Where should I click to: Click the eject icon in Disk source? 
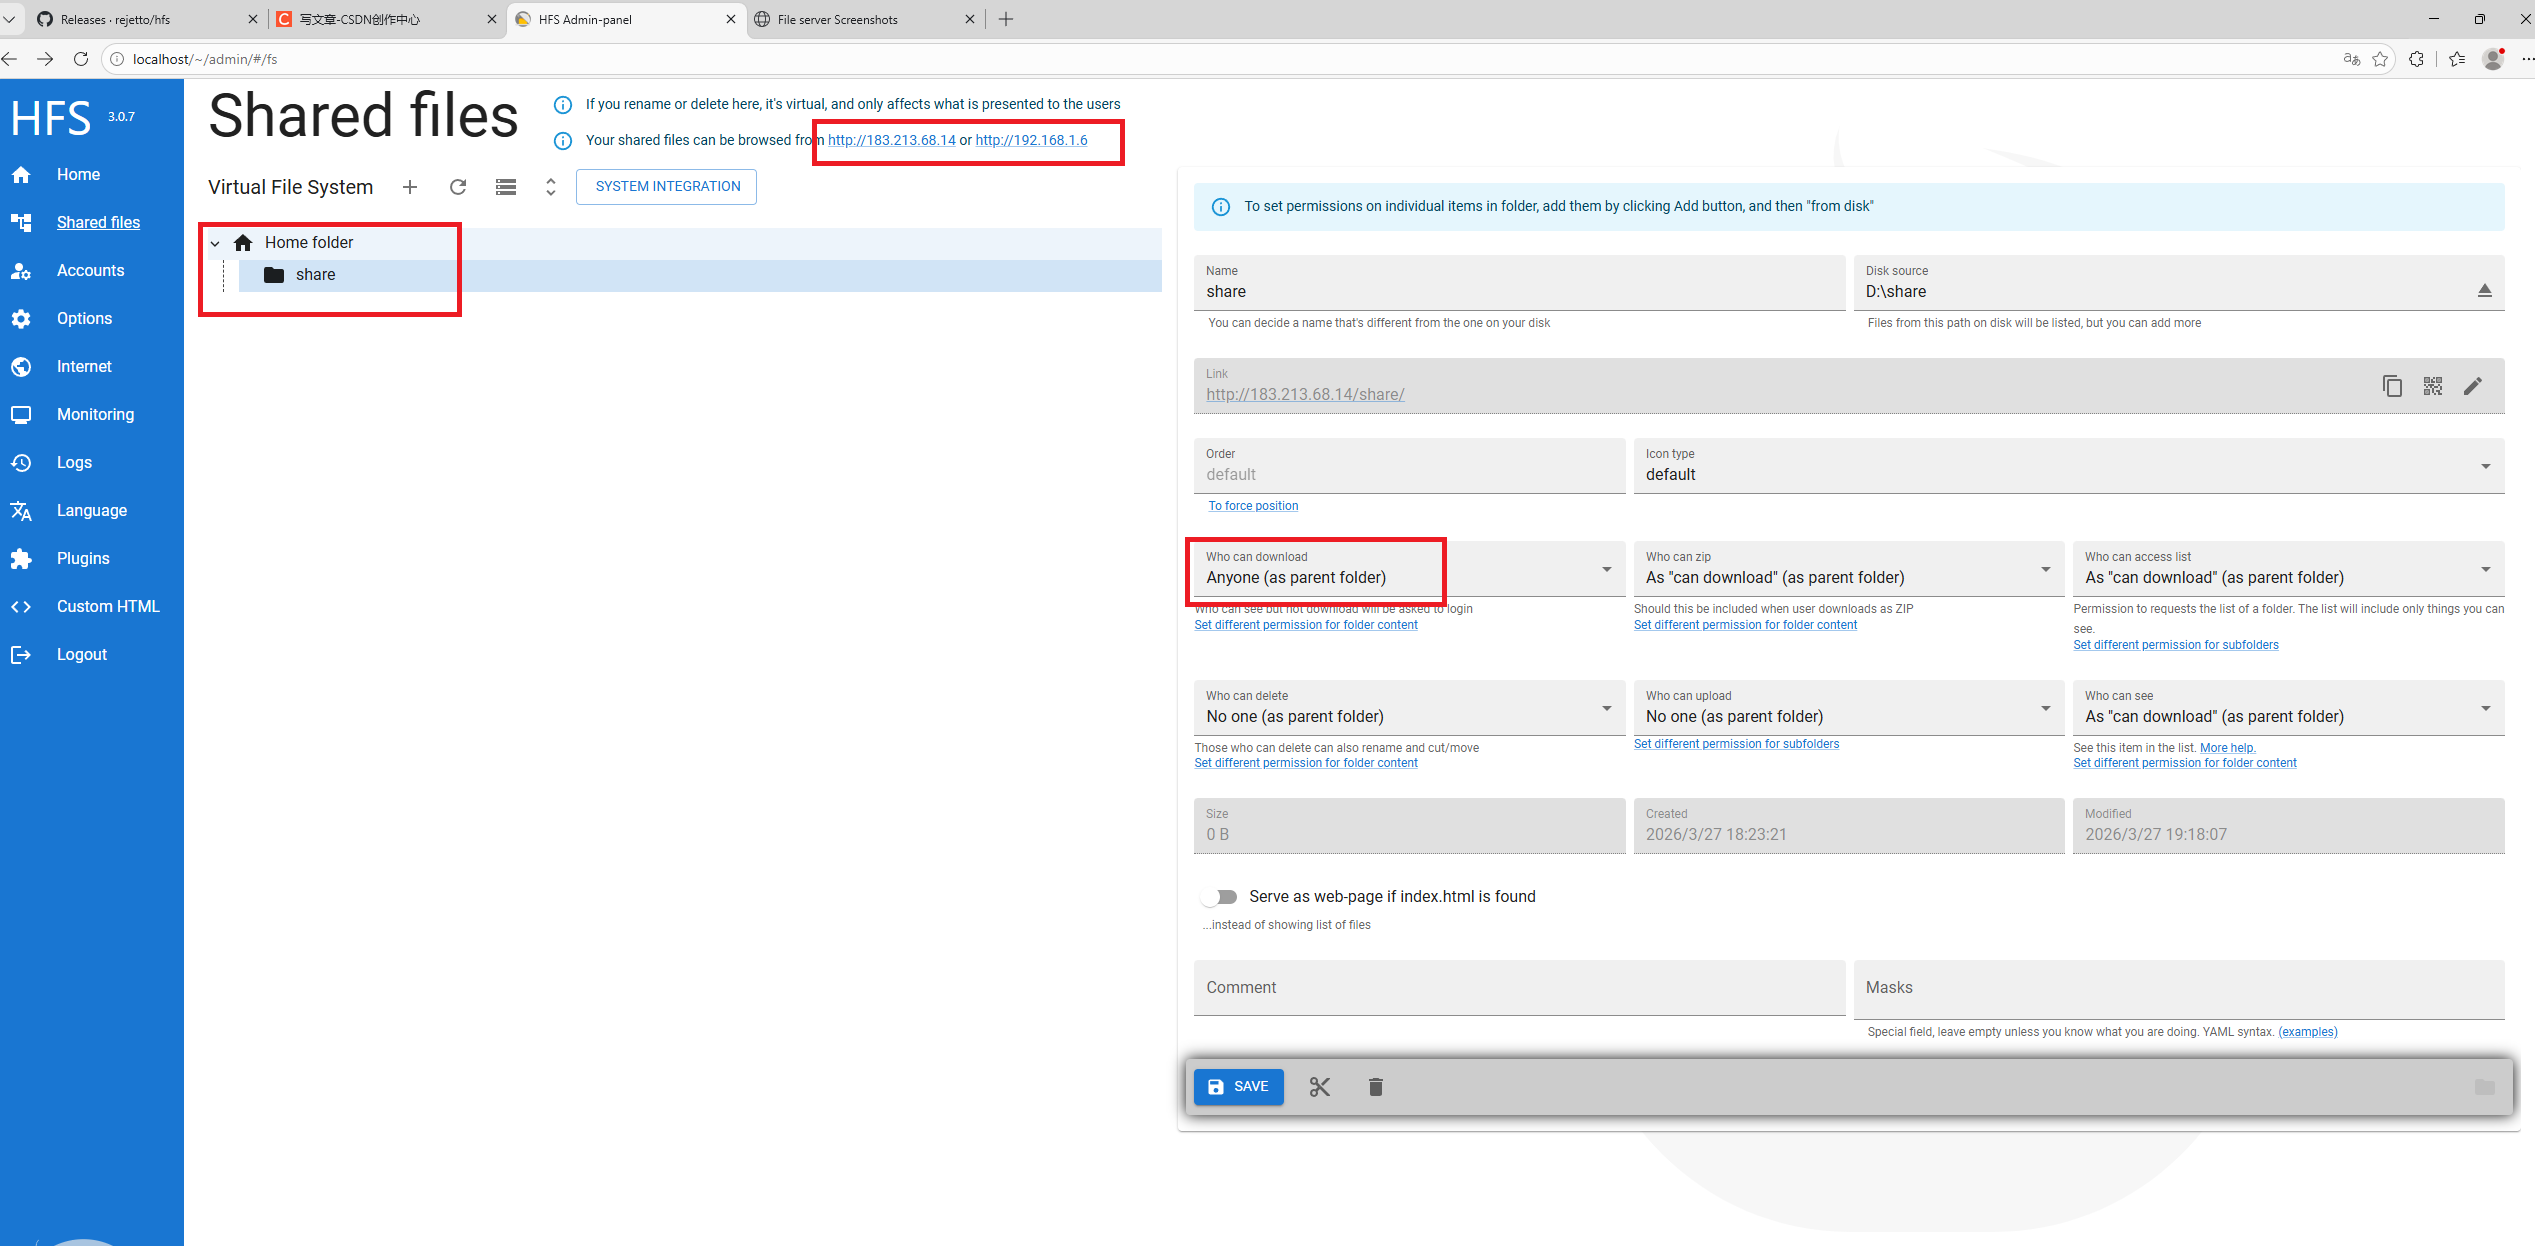tap(2484, 291)
